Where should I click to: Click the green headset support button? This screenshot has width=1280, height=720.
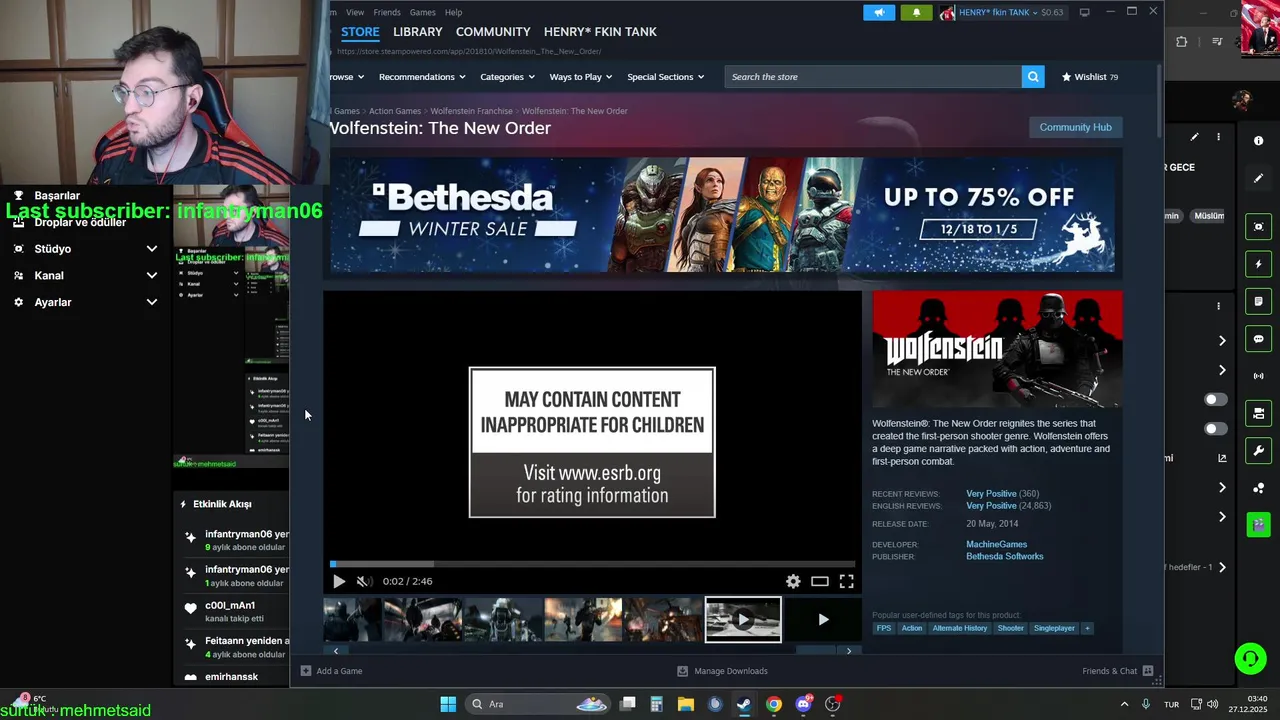1250,658
